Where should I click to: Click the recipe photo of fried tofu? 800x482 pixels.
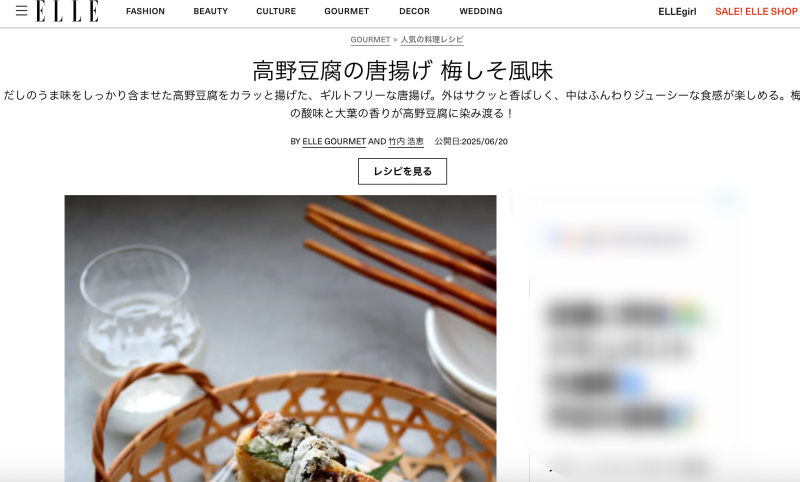click(x=280, y=338)
